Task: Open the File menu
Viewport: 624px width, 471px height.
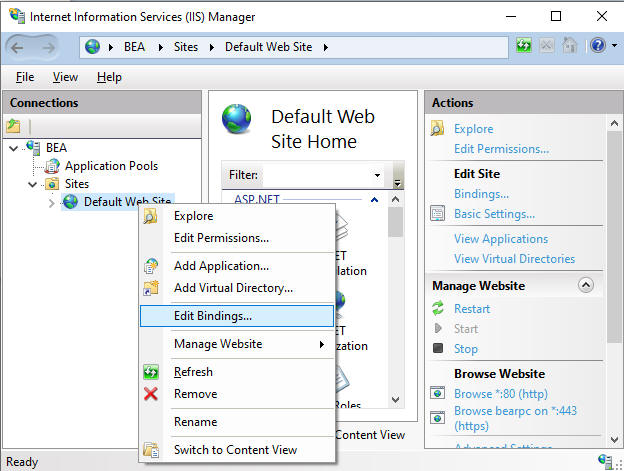Action: click(25, 77)
